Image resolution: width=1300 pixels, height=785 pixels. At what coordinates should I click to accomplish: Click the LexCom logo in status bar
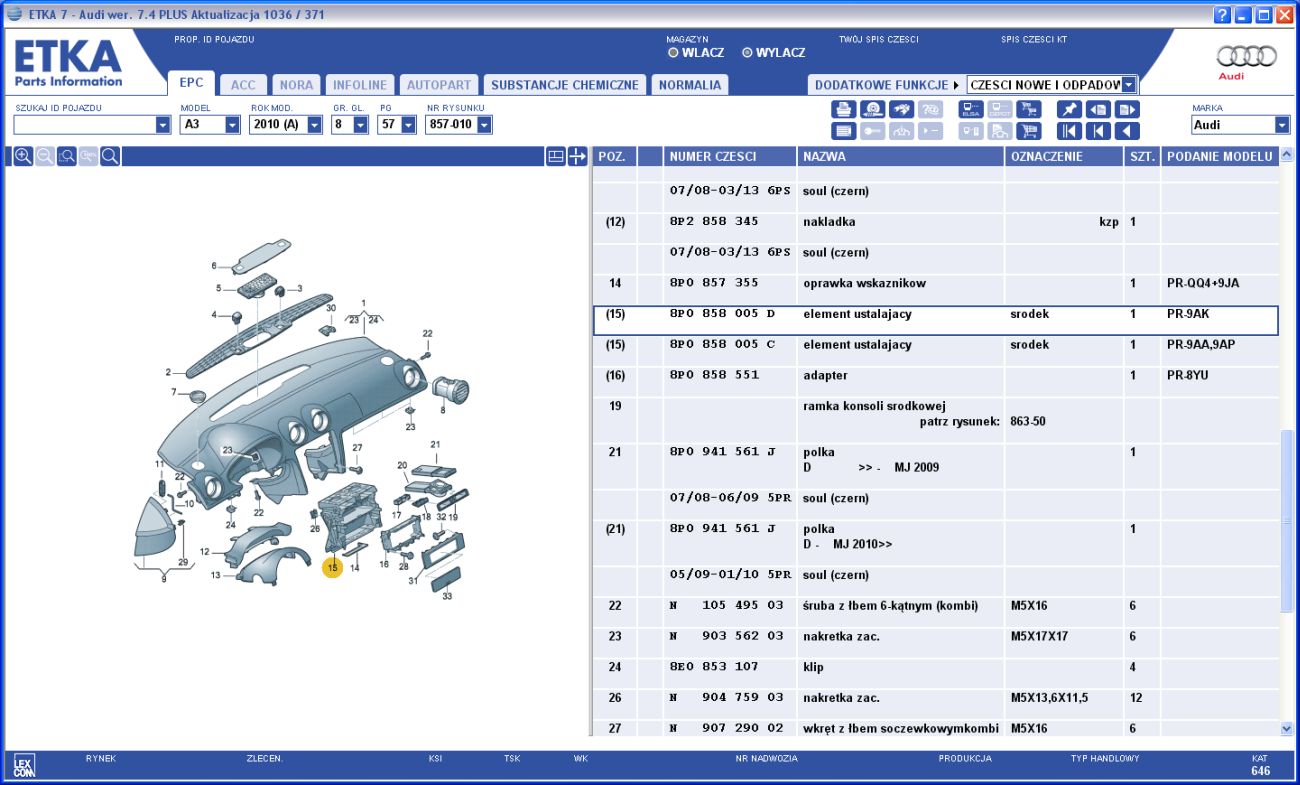coord(23,767)
